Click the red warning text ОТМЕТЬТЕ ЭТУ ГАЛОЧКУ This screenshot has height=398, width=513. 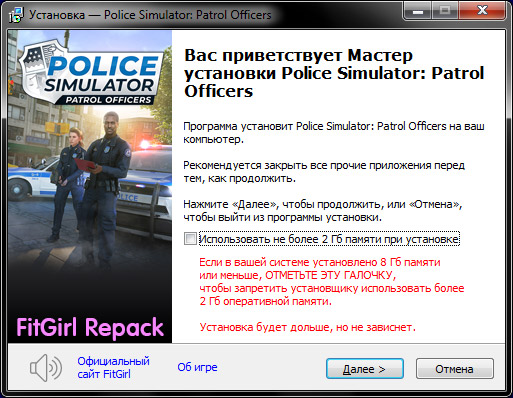(x=330, y=275)
